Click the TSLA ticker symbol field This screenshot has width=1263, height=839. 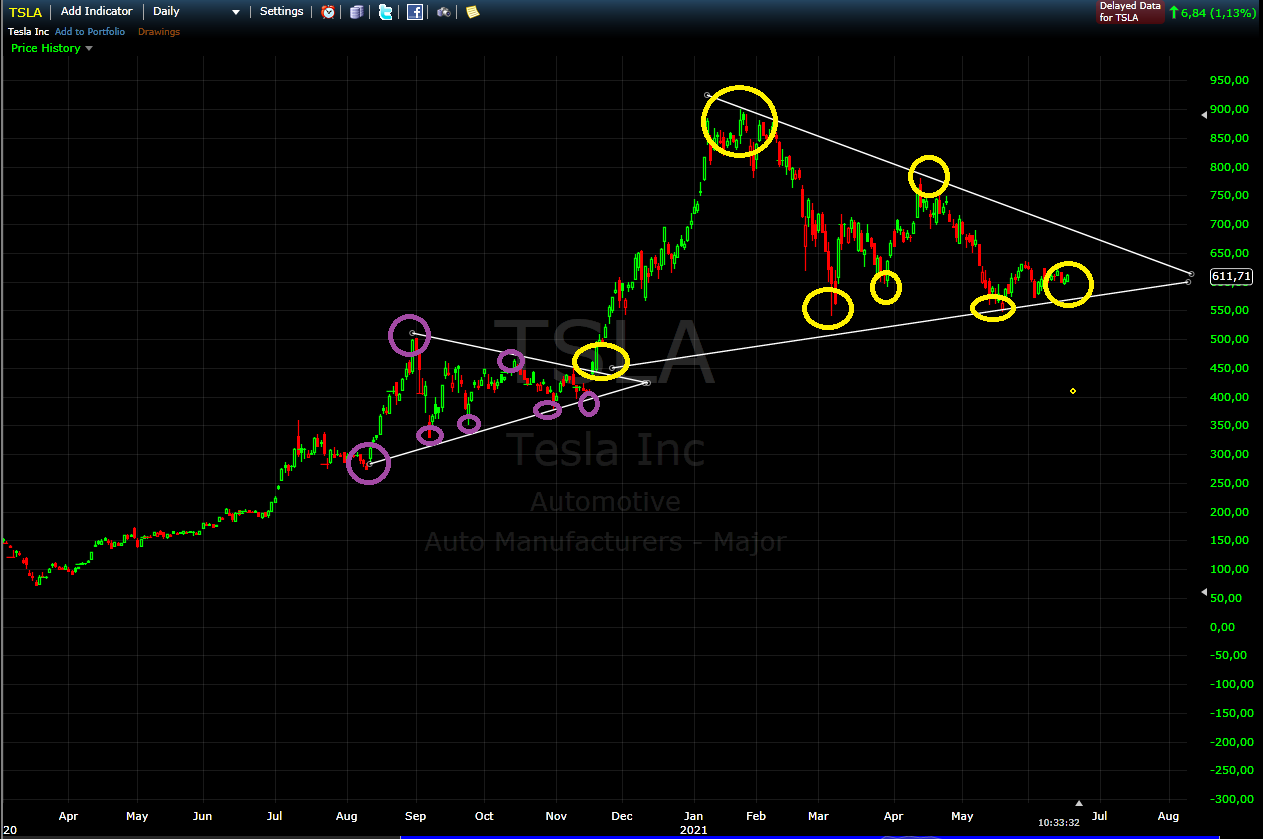[x=26, y=11]
